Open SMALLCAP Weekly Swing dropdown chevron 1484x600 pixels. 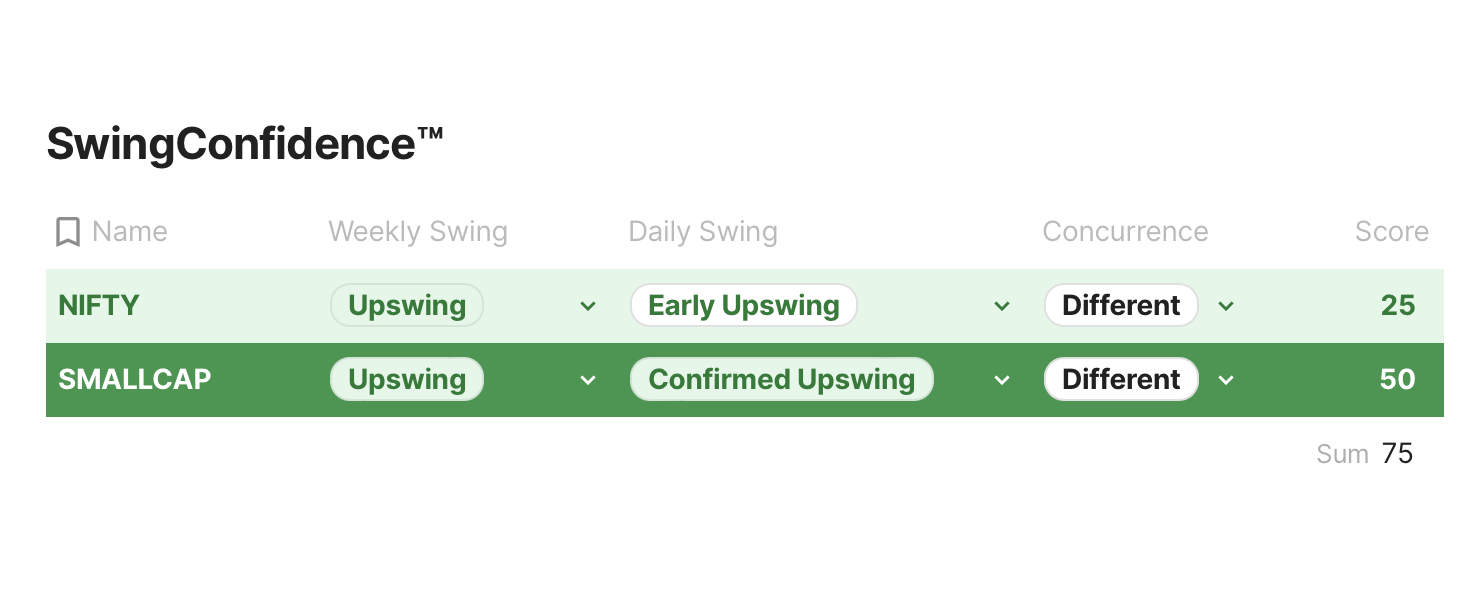(588, 380)
